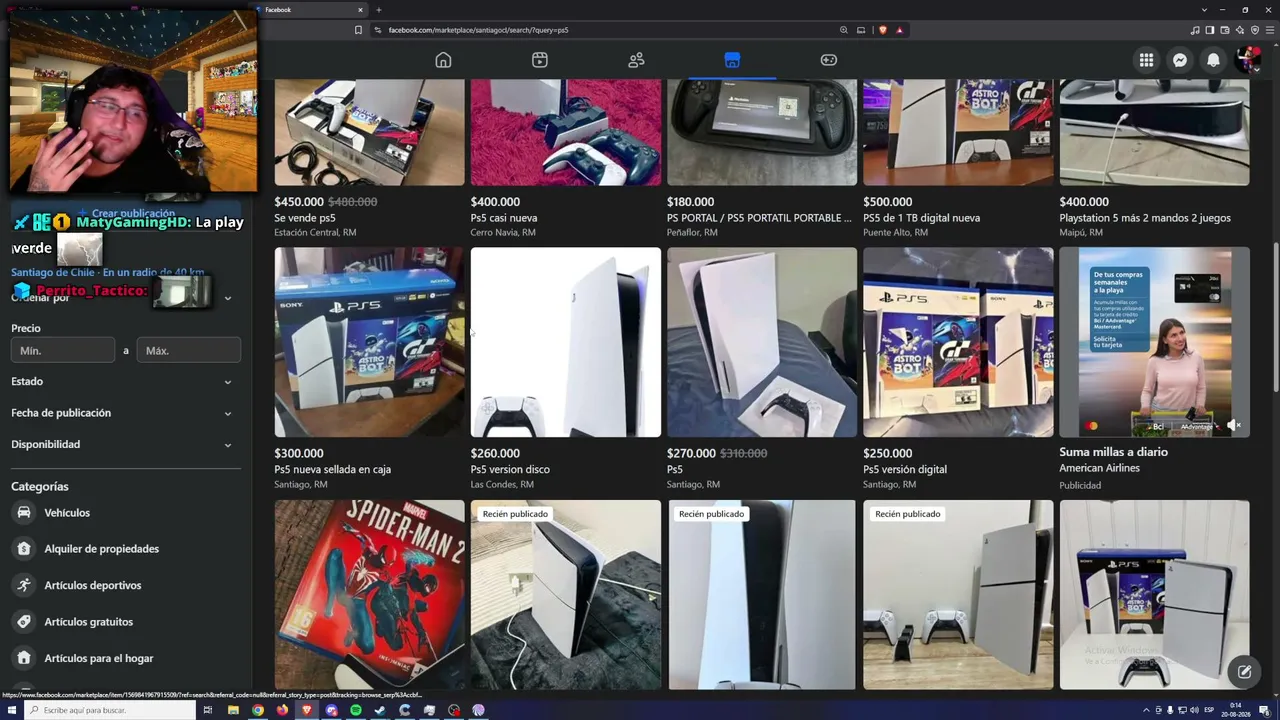The height and width of the screenshot is (720, 1280).
Task: Open Messenger chats icon
Action: 1180,60
